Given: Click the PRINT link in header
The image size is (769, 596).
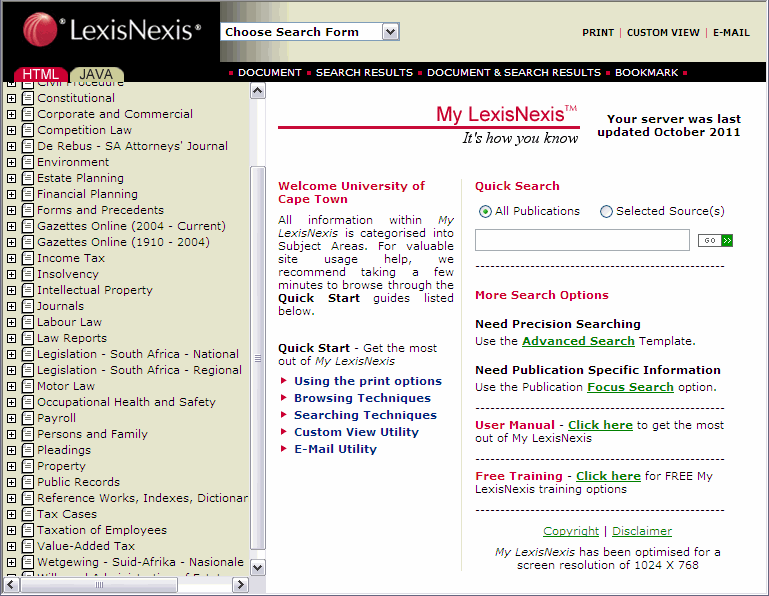Looking at the screenshot, I should (598, 32).
